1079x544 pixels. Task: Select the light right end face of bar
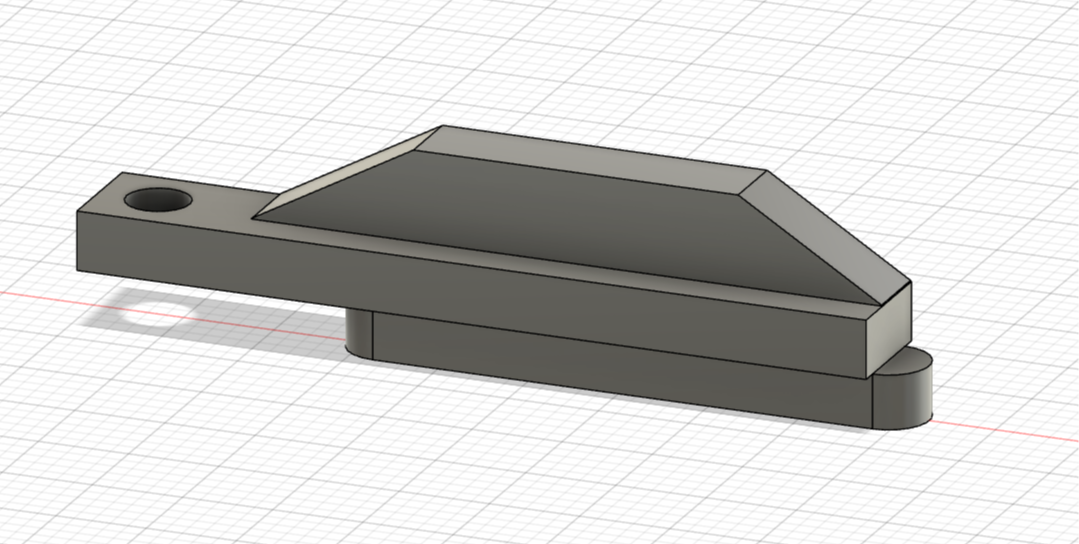888,331
